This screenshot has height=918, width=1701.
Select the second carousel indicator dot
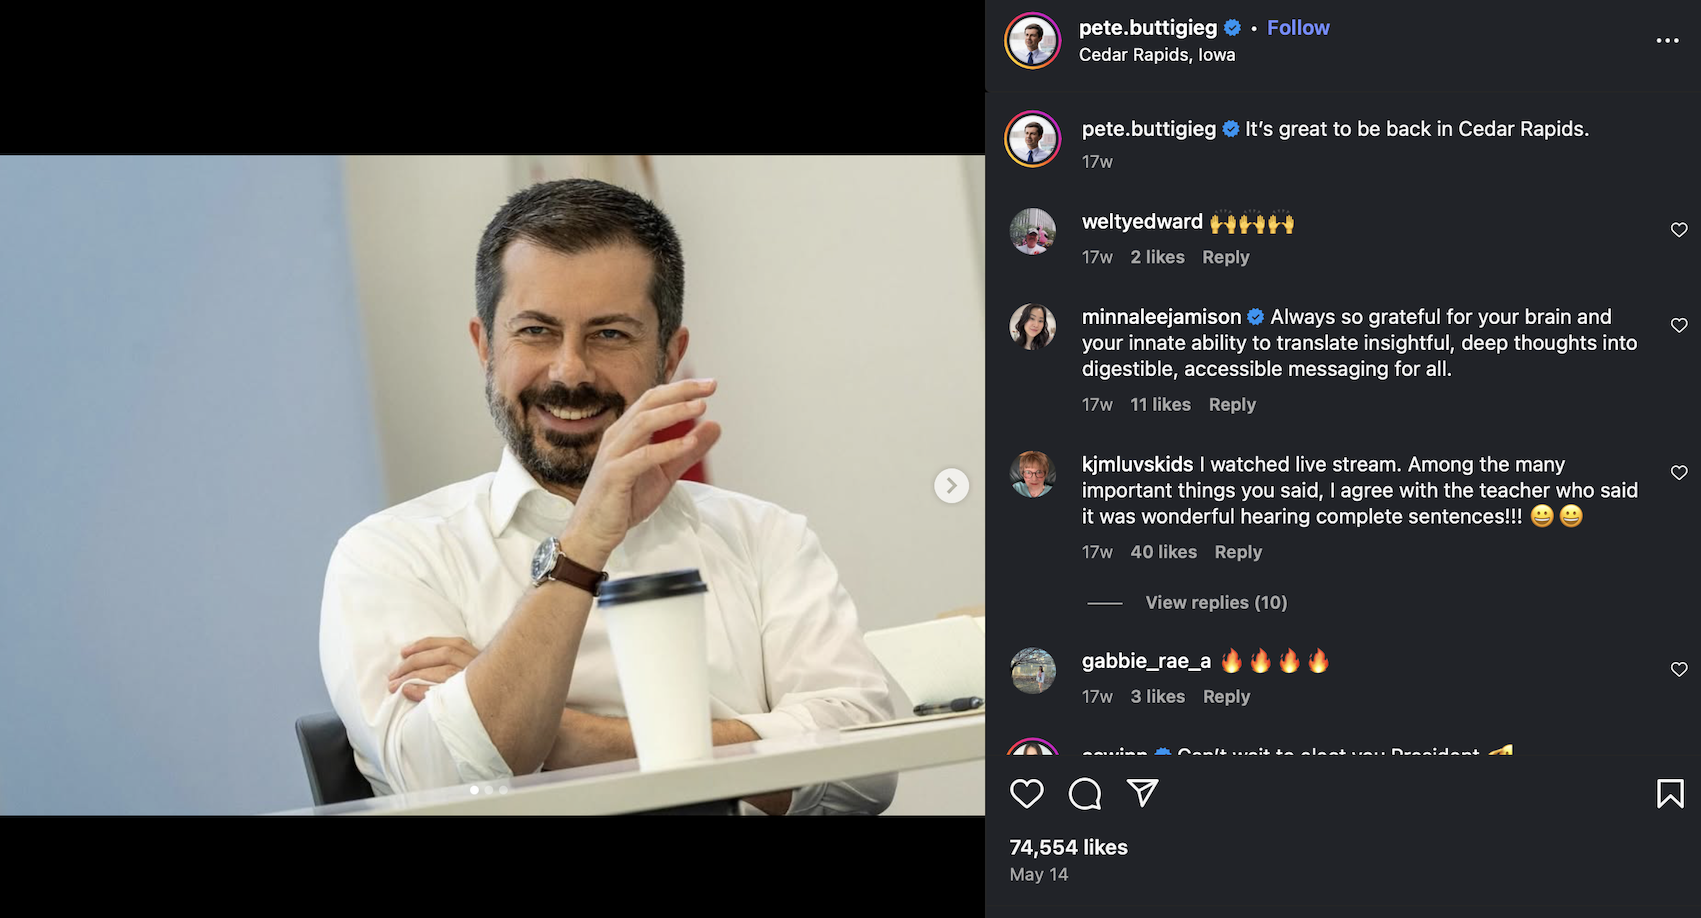490,789
